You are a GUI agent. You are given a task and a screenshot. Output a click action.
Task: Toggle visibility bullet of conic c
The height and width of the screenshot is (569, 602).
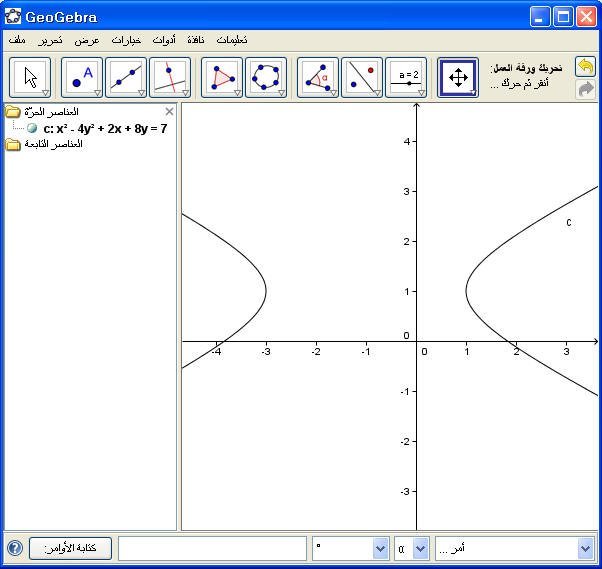tap(32, 128)
